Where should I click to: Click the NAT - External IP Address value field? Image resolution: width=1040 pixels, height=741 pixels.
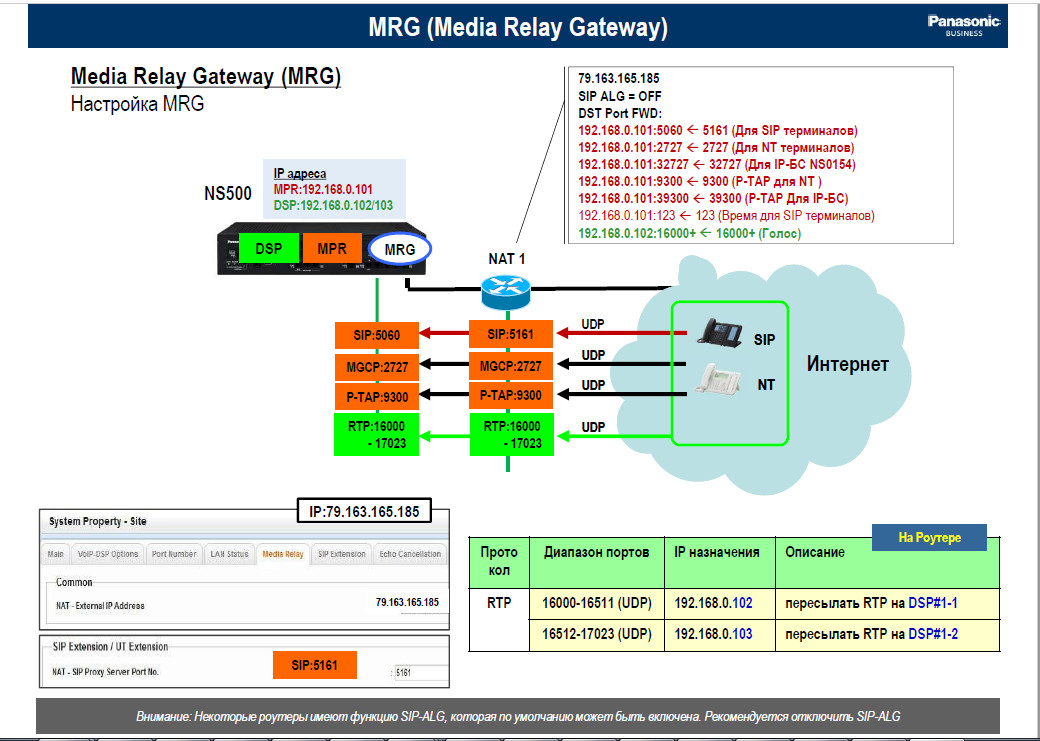pos(407,602)
